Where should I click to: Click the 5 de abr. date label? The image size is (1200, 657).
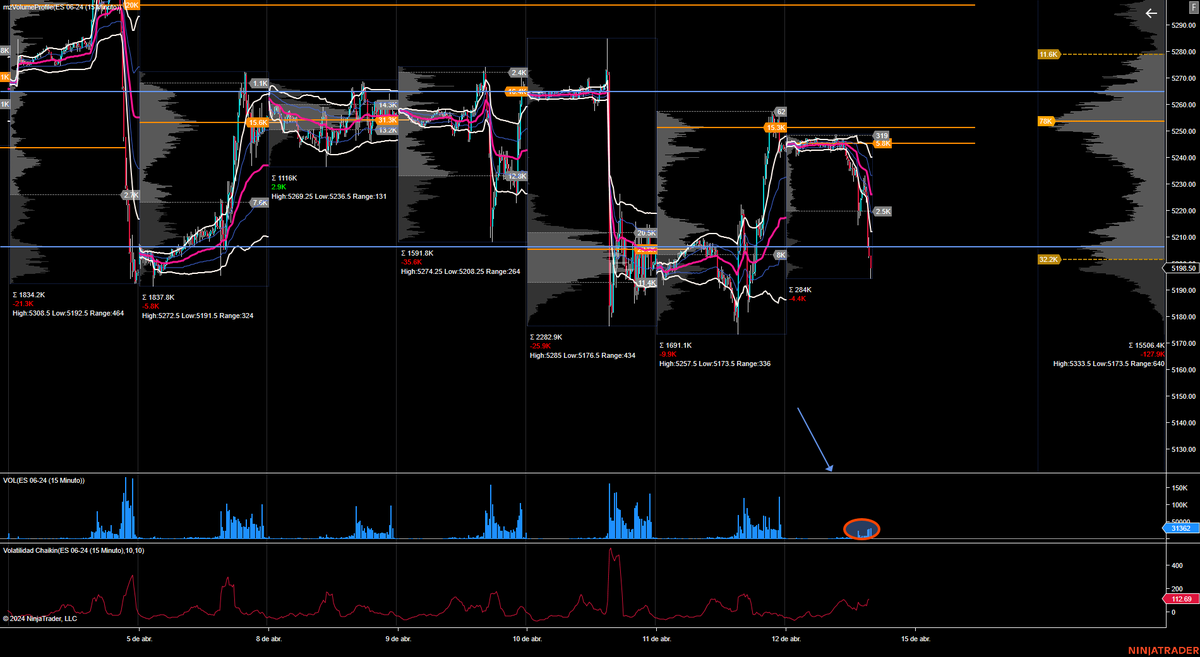[139, 637]
